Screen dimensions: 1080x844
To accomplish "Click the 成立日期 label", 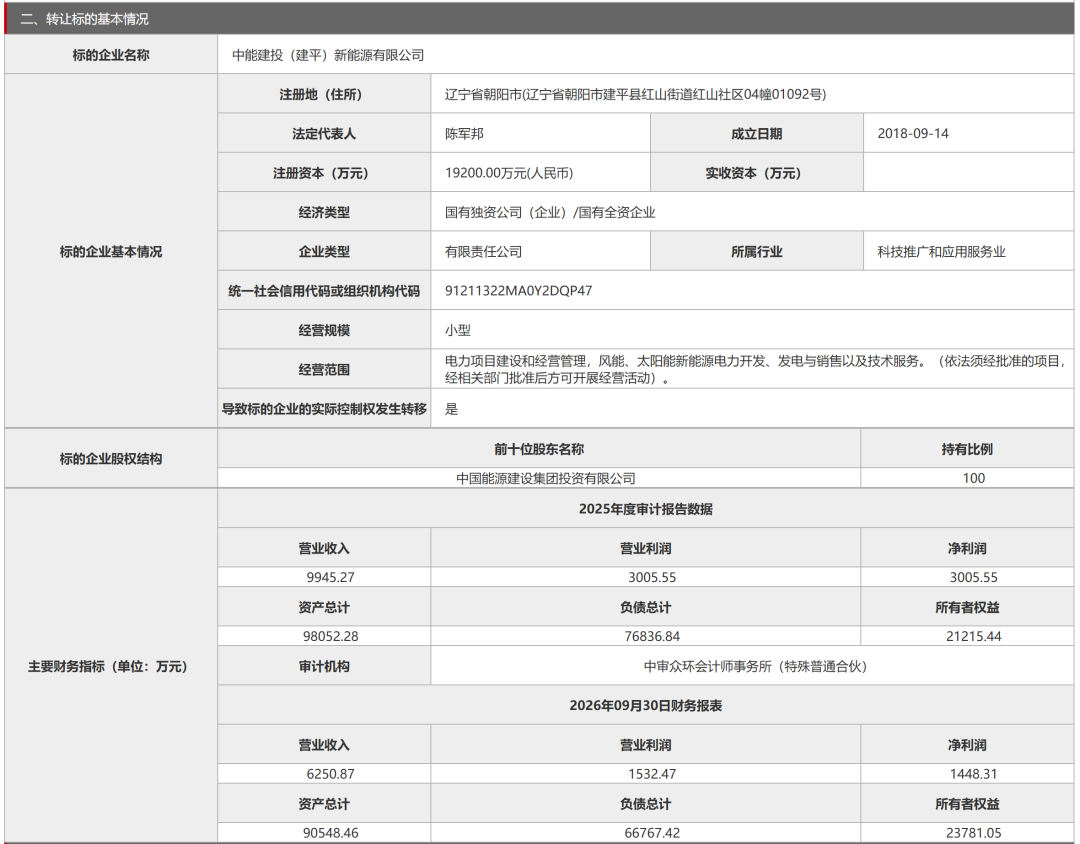I will (x=757, y=134).
